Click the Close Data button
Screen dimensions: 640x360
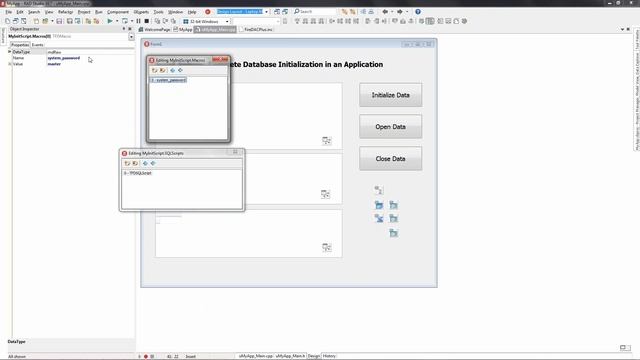point(391,159)
